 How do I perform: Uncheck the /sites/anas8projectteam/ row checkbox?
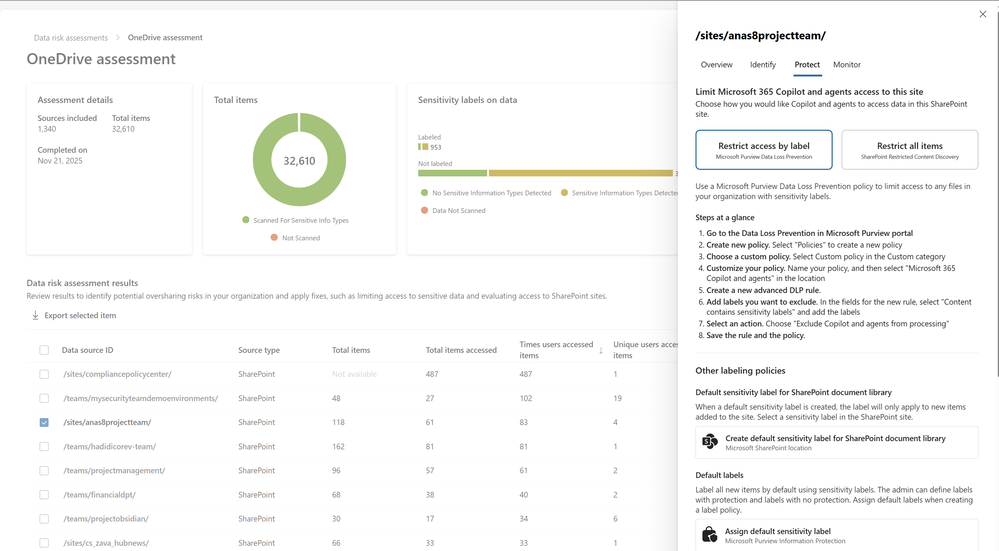click(x=44, y=422)
